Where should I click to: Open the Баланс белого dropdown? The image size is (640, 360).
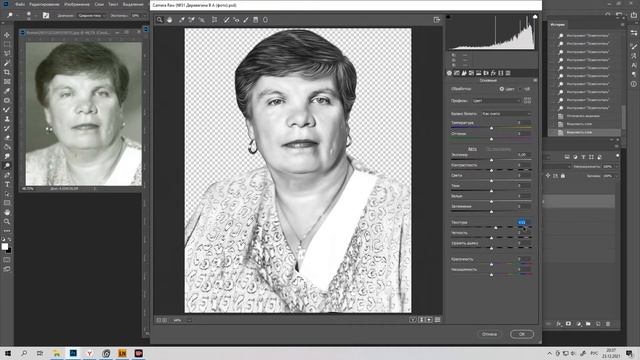(x=506, y=113)
